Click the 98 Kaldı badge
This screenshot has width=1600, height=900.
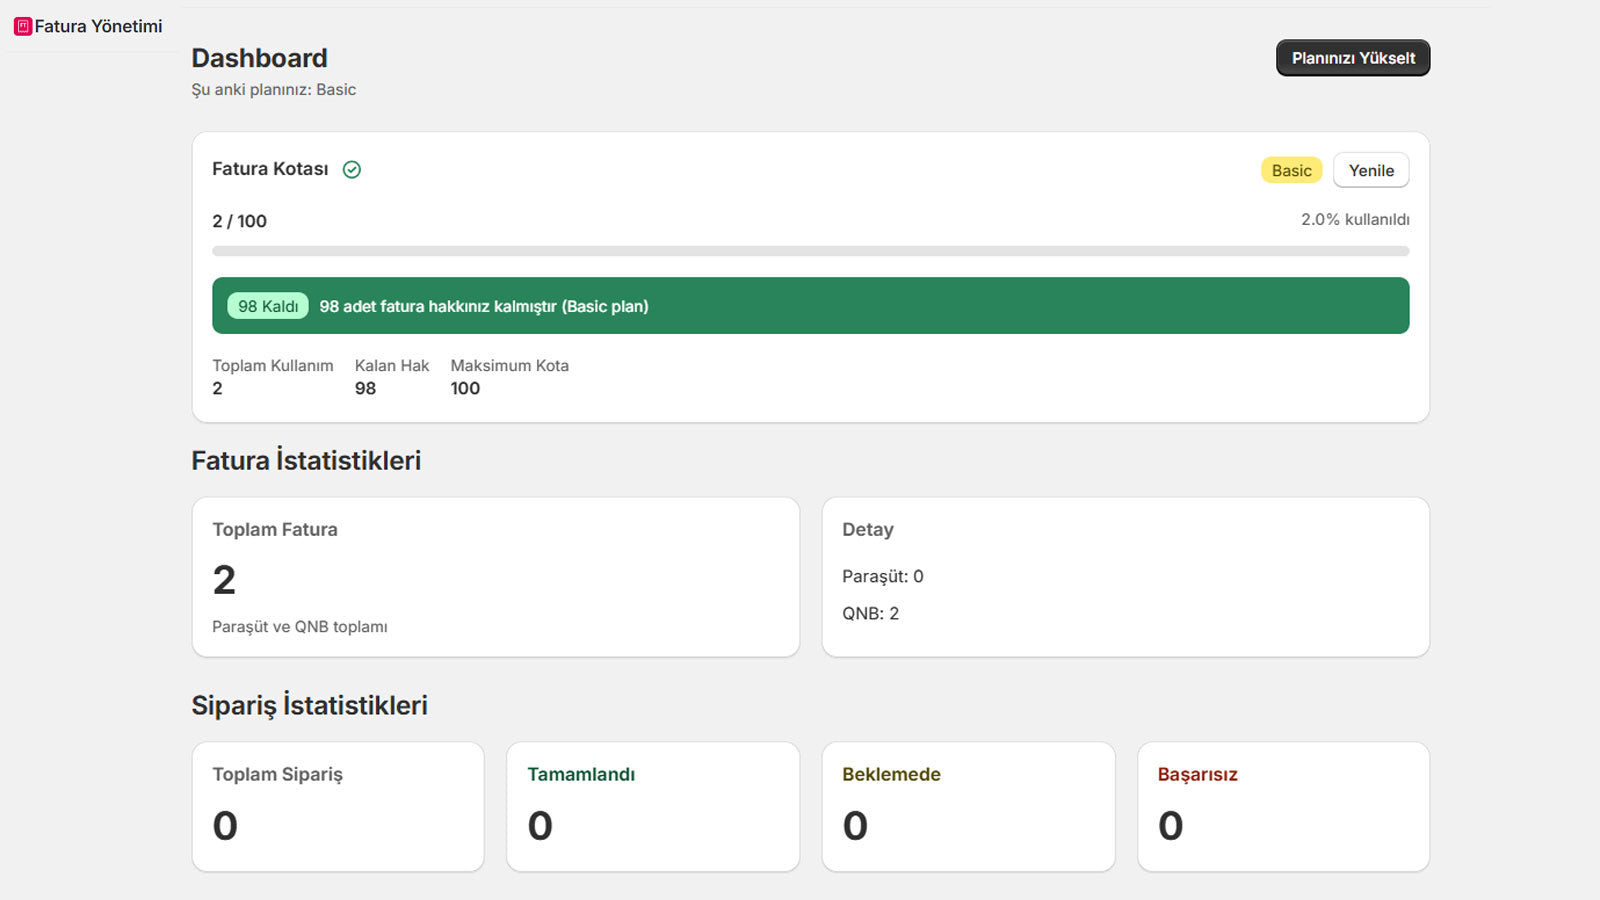click(x=268, y=306)
